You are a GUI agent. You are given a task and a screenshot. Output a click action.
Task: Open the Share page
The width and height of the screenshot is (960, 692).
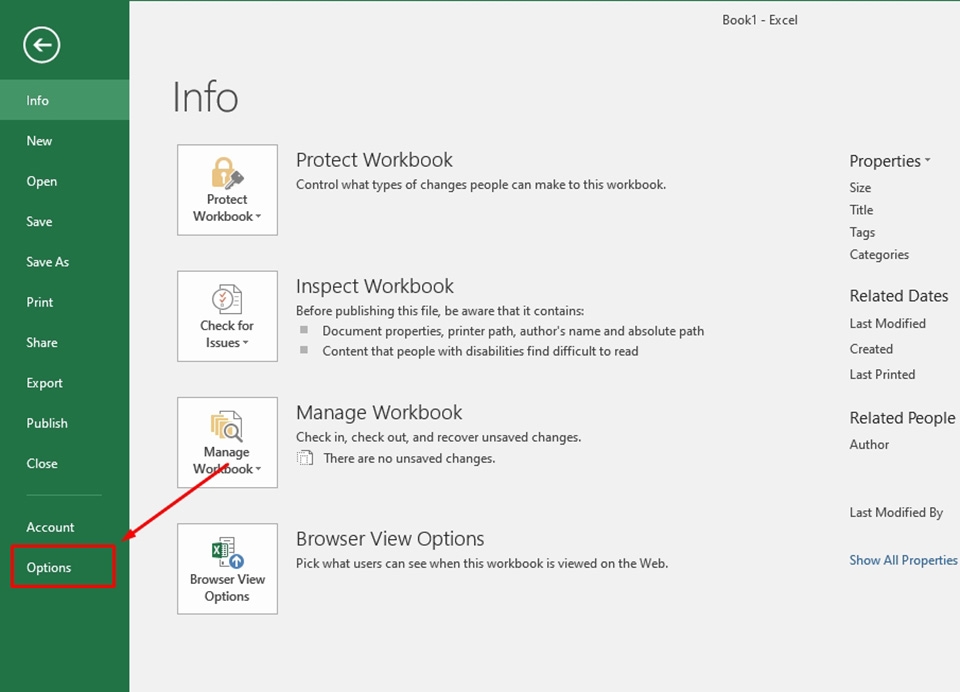(x=64, y=343)
